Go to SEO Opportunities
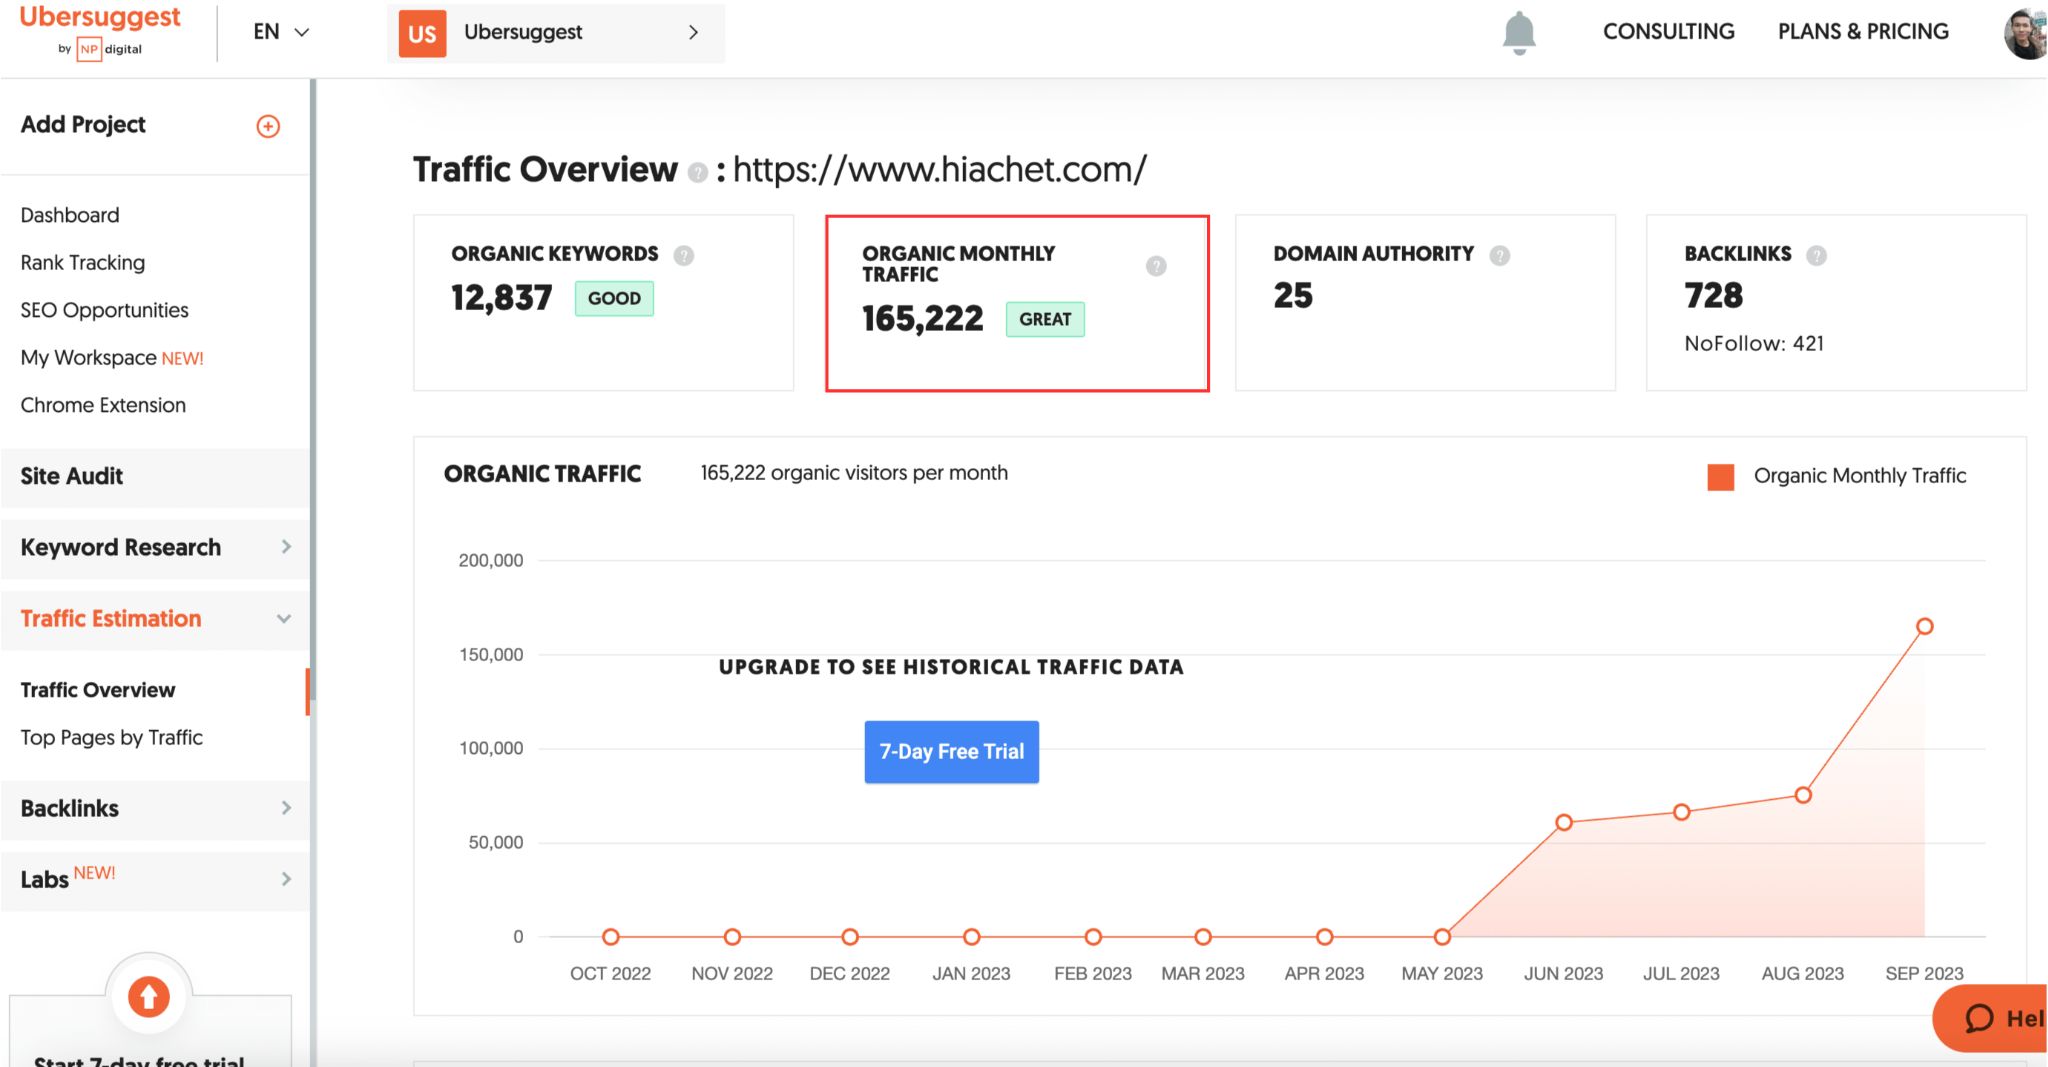Viewport: 2048px width, 1067px height. [105, 310]
